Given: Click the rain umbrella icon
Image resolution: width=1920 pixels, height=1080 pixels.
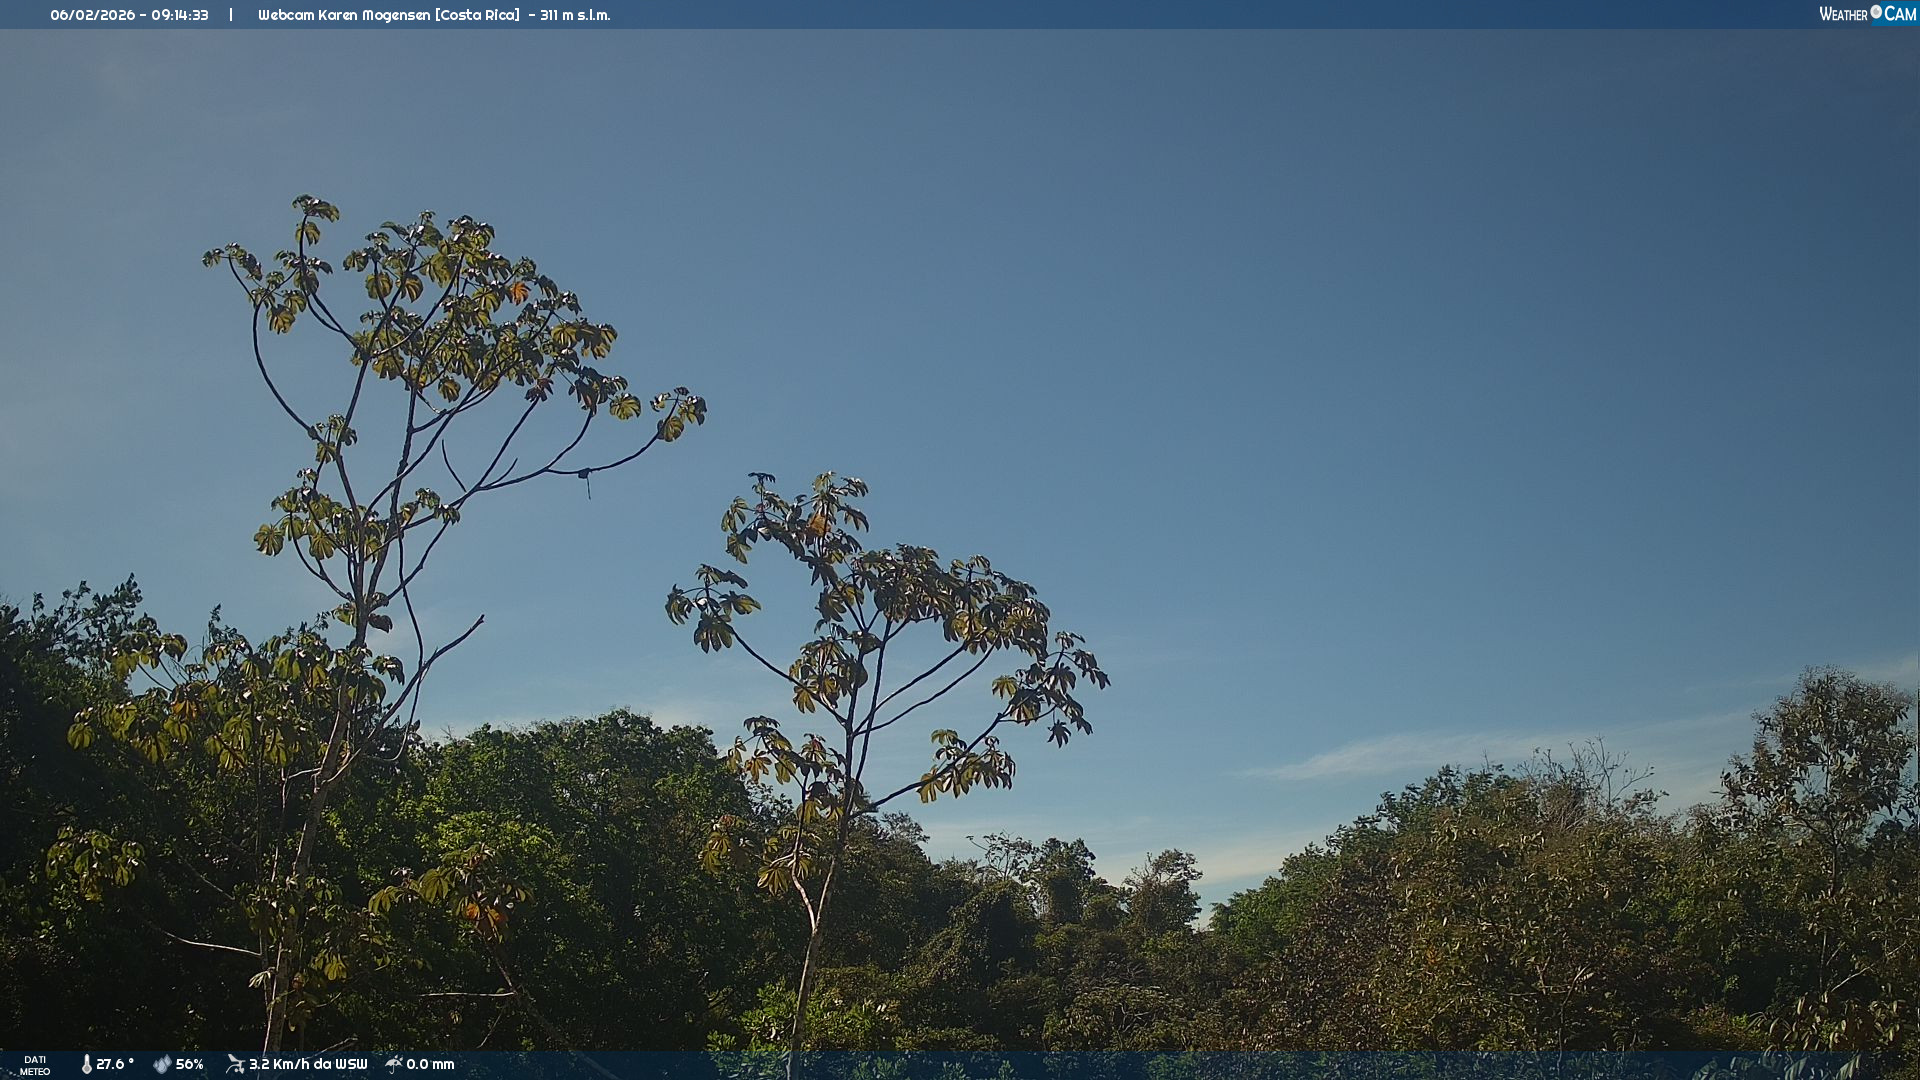Looking at the screenshot, I should (394, 1064).
